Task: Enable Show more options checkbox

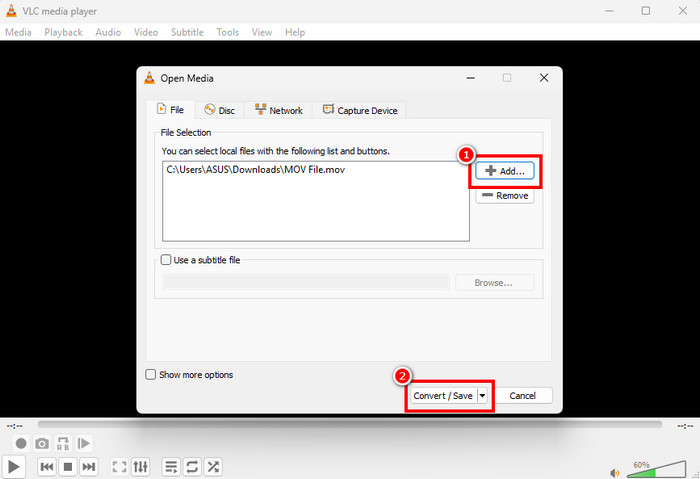Action: (x=151, y=375)
